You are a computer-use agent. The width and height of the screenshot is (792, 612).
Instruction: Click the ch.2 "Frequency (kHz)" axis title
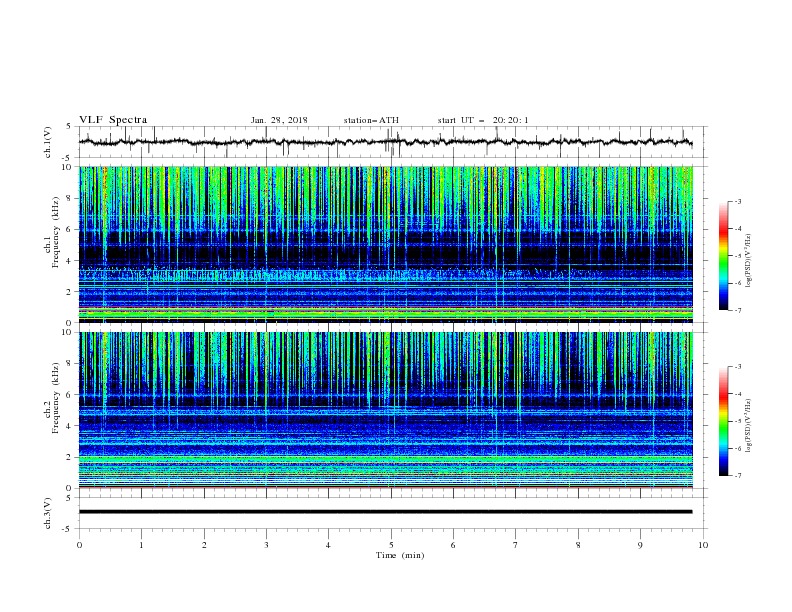pos(56,397)
